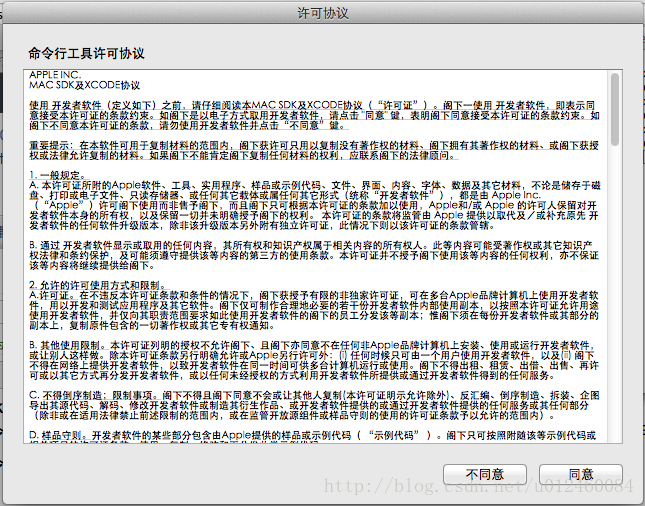Click the 不同意 (Disagree) button
645x506 pixels.
(x=485, y=475)
